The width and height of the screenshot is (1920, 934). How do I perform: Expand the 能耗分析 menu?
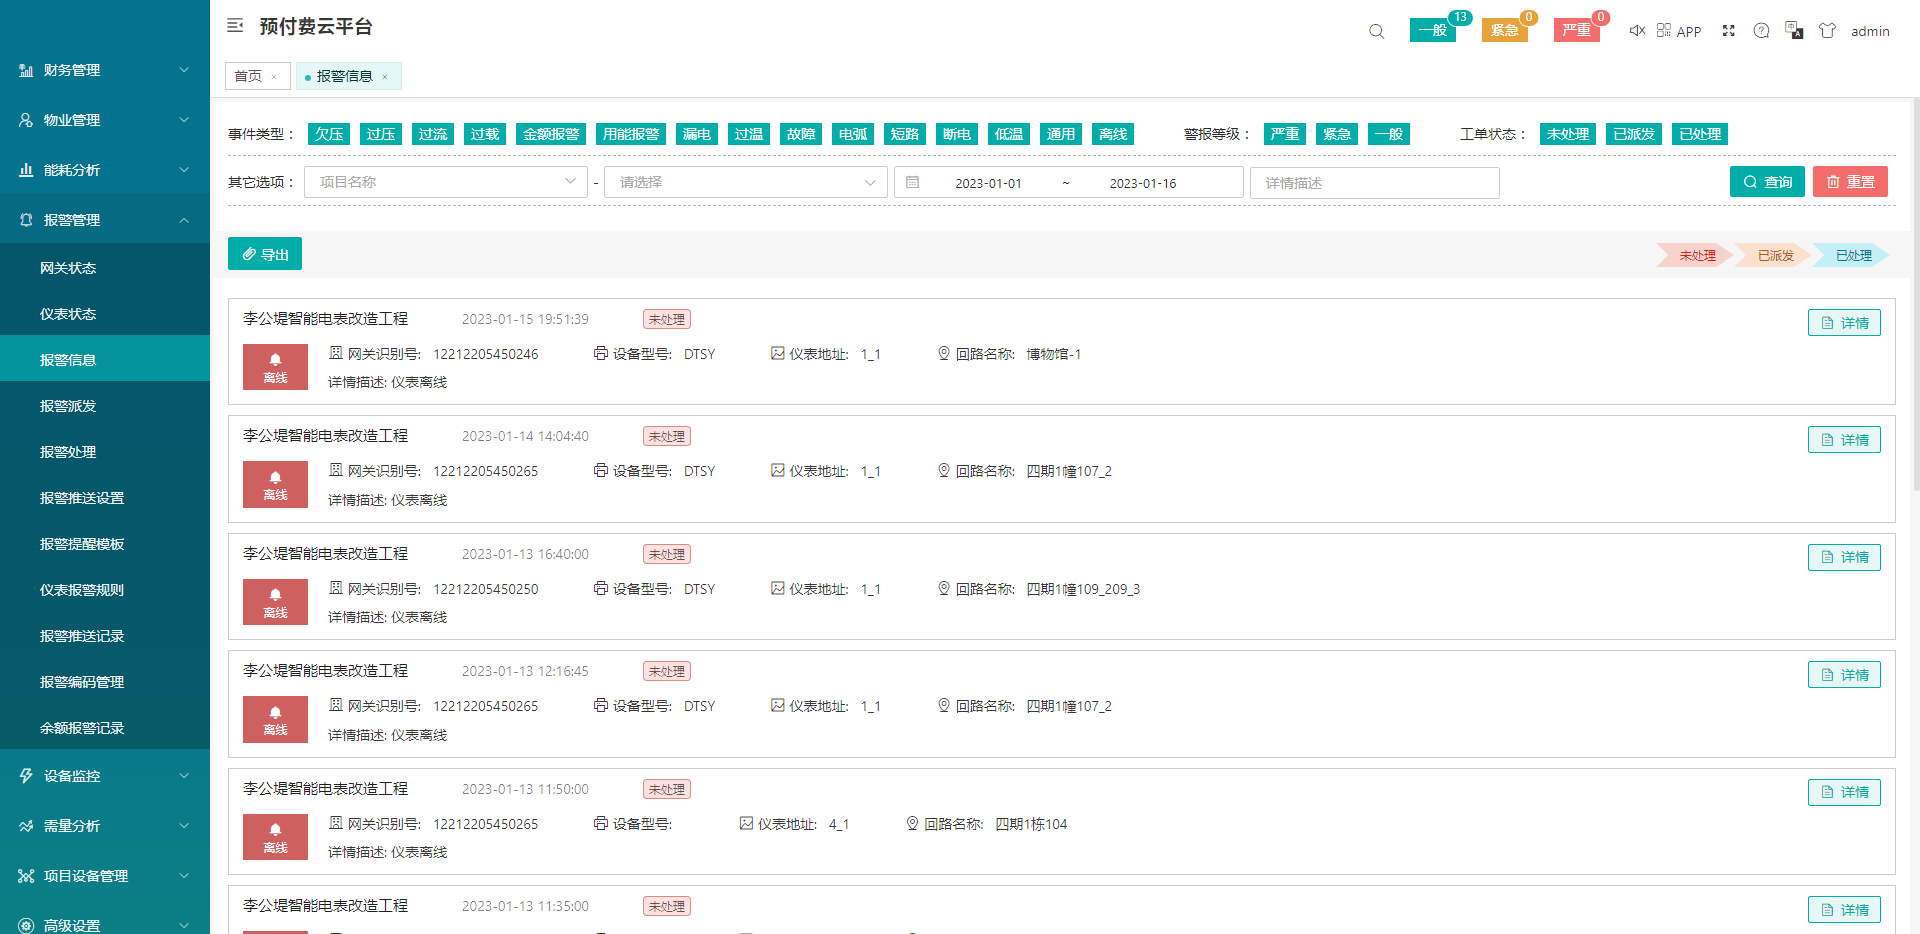click(x=105, y=170)
